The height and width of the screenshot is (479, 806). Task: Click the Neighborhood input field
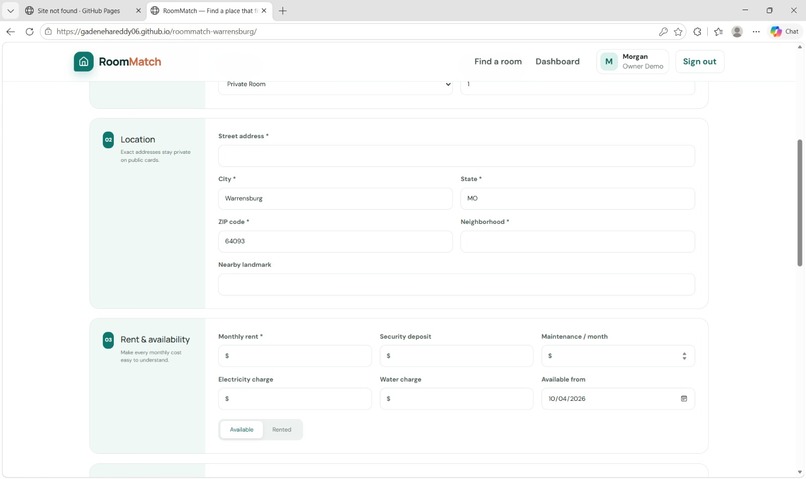pos(578,241)
